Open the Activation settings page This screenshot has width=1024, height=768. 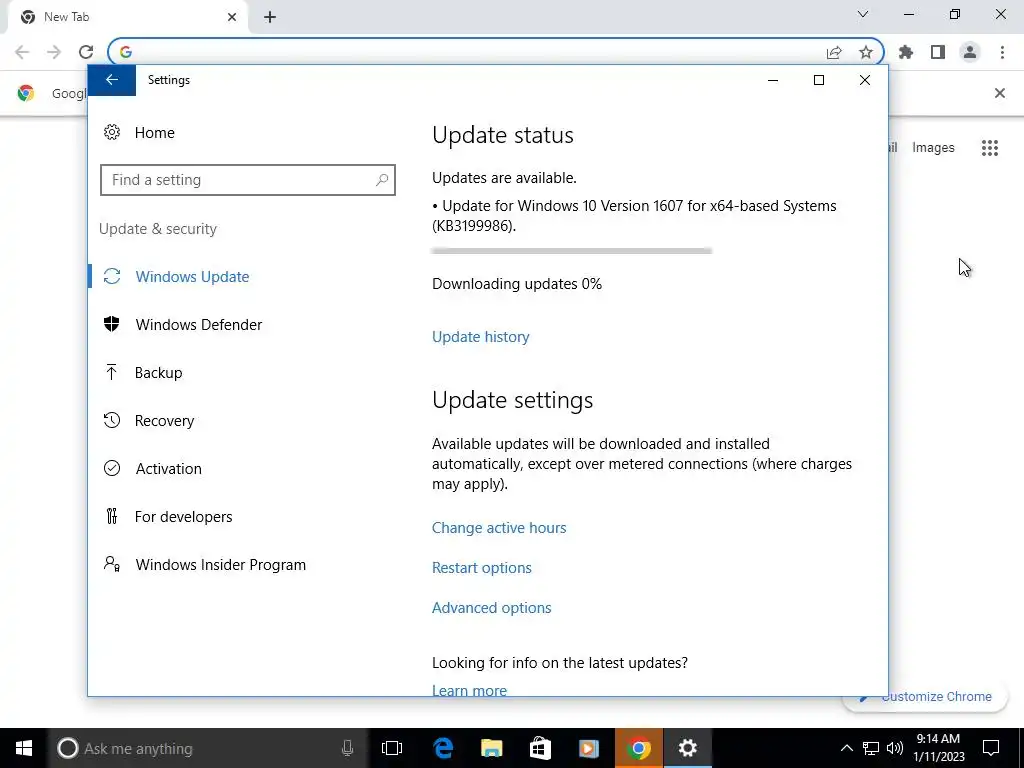[168, 468]
